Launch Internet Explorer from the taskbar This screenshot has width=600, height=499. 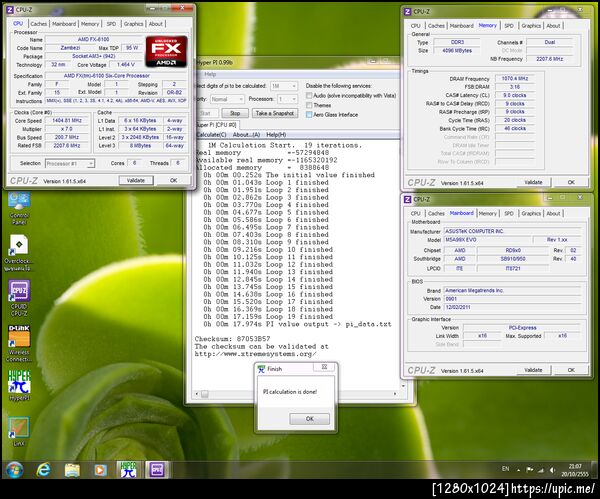point(43,470)
